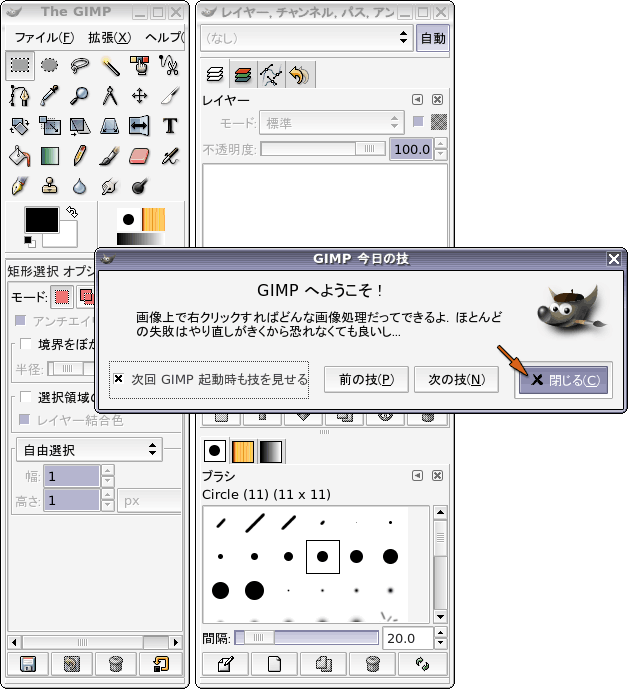Select the Airbrush tool
Viewport: 628px width, 689px height.
click(x=170, y=156)
